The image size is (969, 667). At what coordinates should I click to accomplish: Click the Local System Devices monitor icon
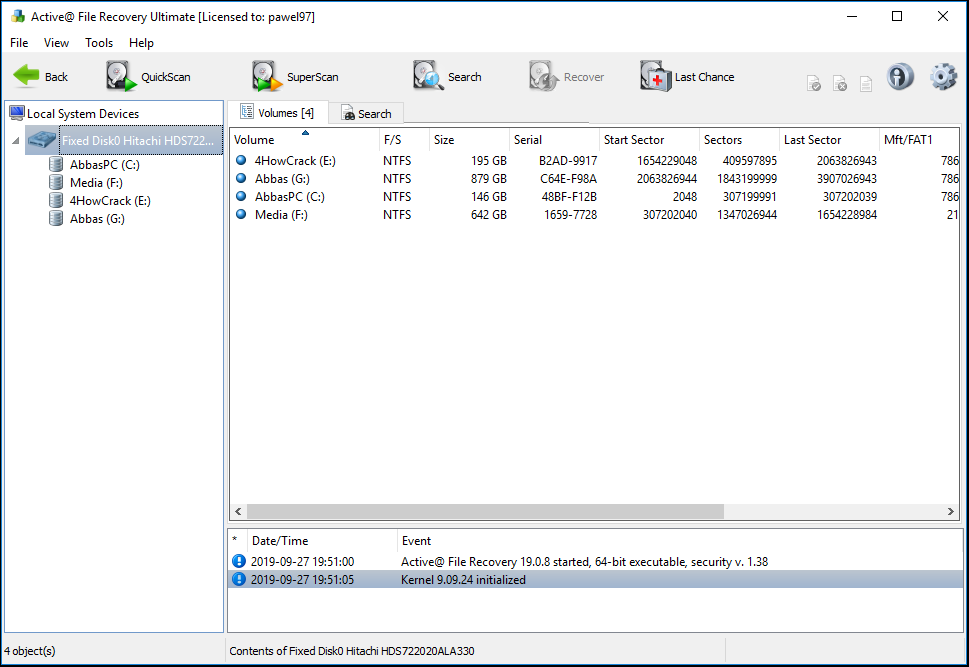(x=17, y=113)
